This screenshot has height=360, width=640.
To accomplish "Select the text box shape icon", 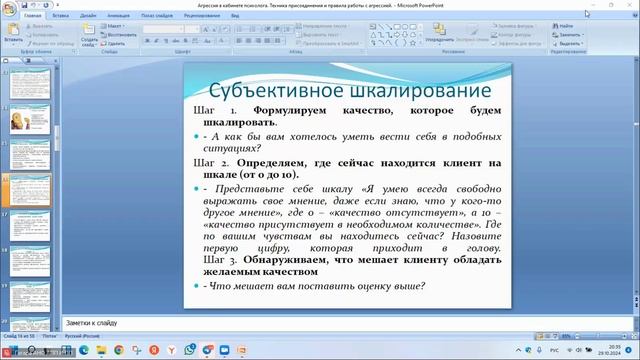I will tap(373, 27).
